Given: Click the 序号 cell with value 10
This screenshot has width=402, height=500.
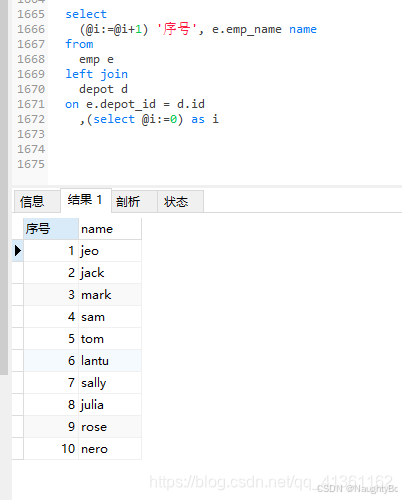Looking at the screenshot, I should pyautogui.click(x=51, y=449).
